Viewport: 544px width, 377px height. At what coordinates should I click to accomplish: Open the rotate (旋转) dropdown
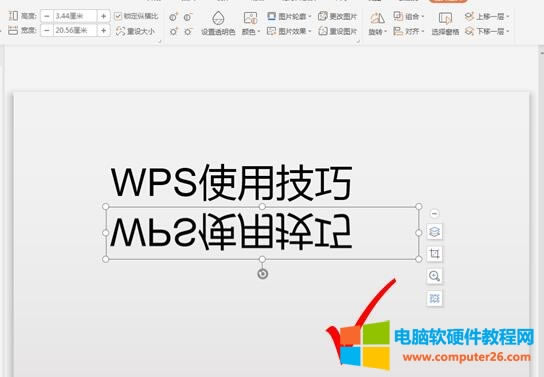coord(377,23)
